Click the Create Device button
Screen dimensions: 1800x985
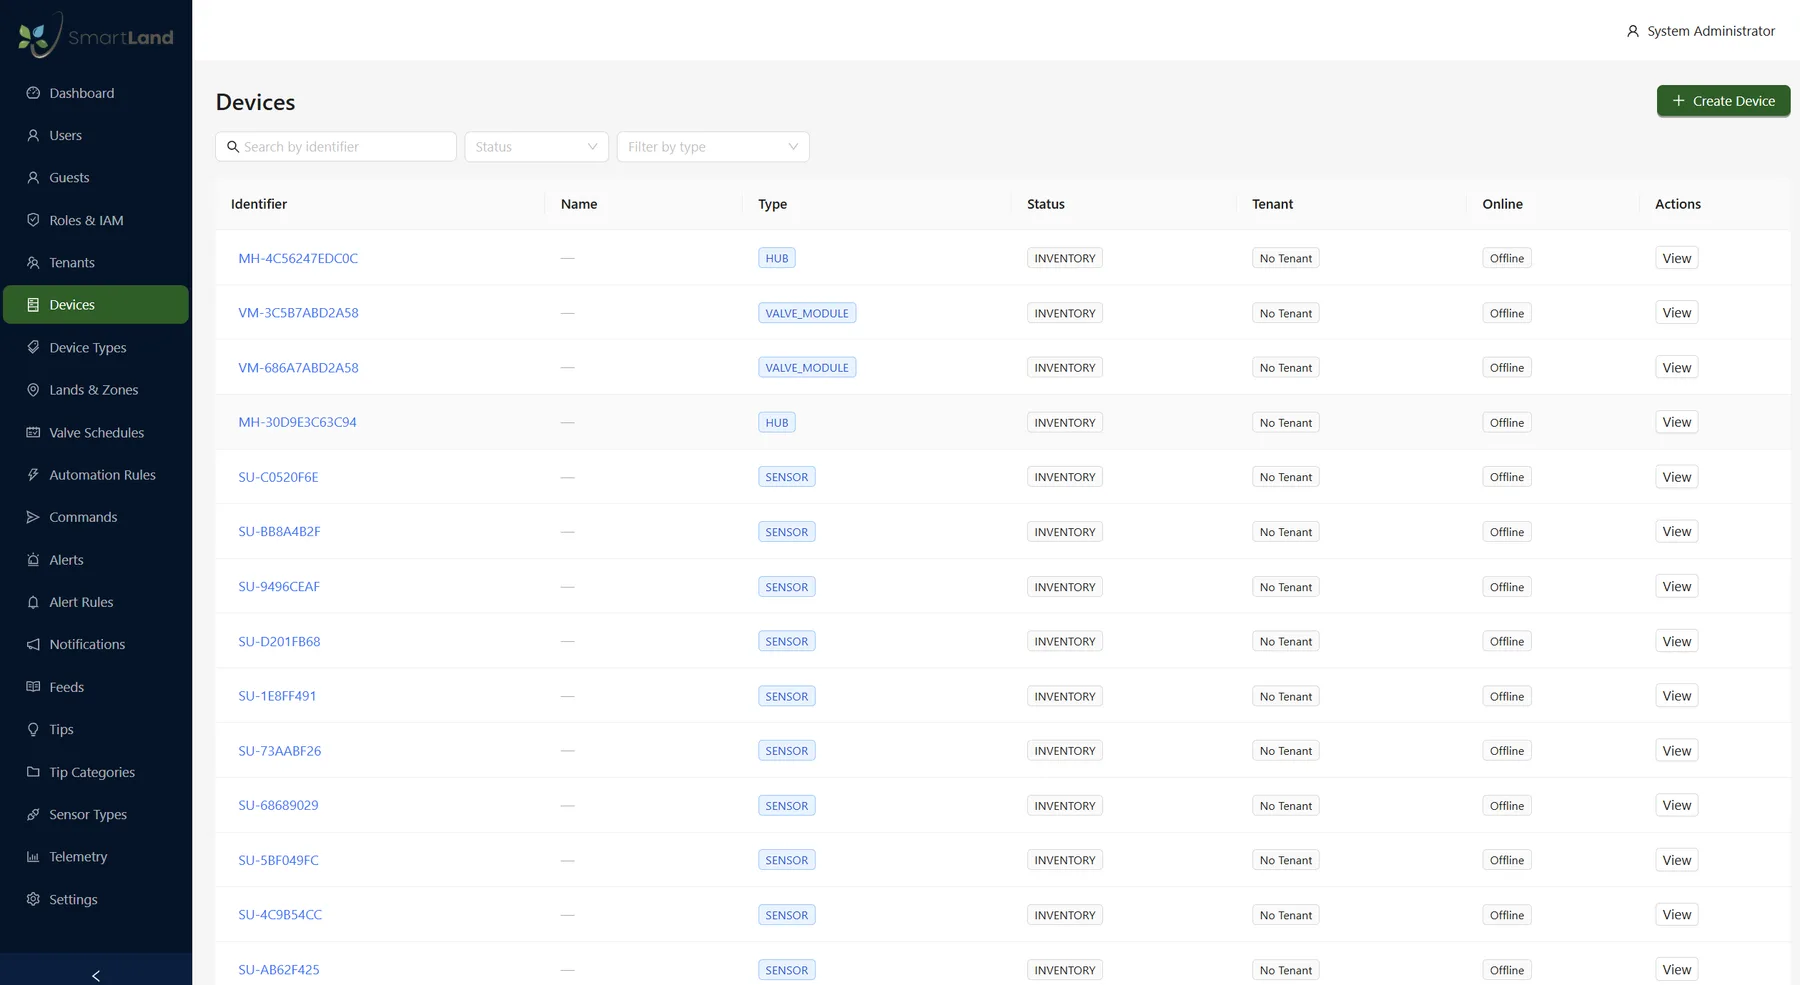(1723, 101)
